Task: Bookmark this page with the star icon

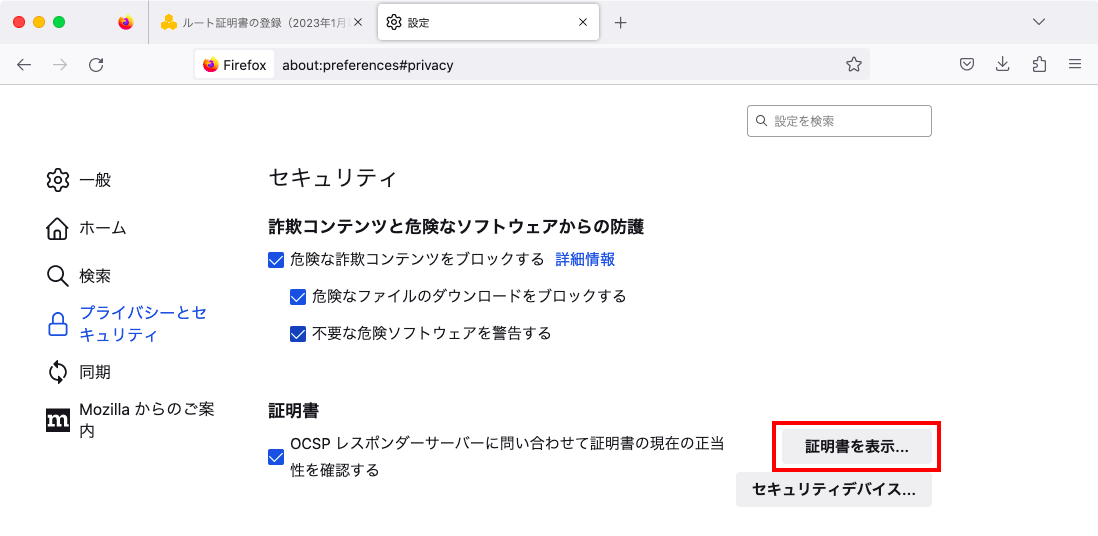Action: [x=854, y=65]
